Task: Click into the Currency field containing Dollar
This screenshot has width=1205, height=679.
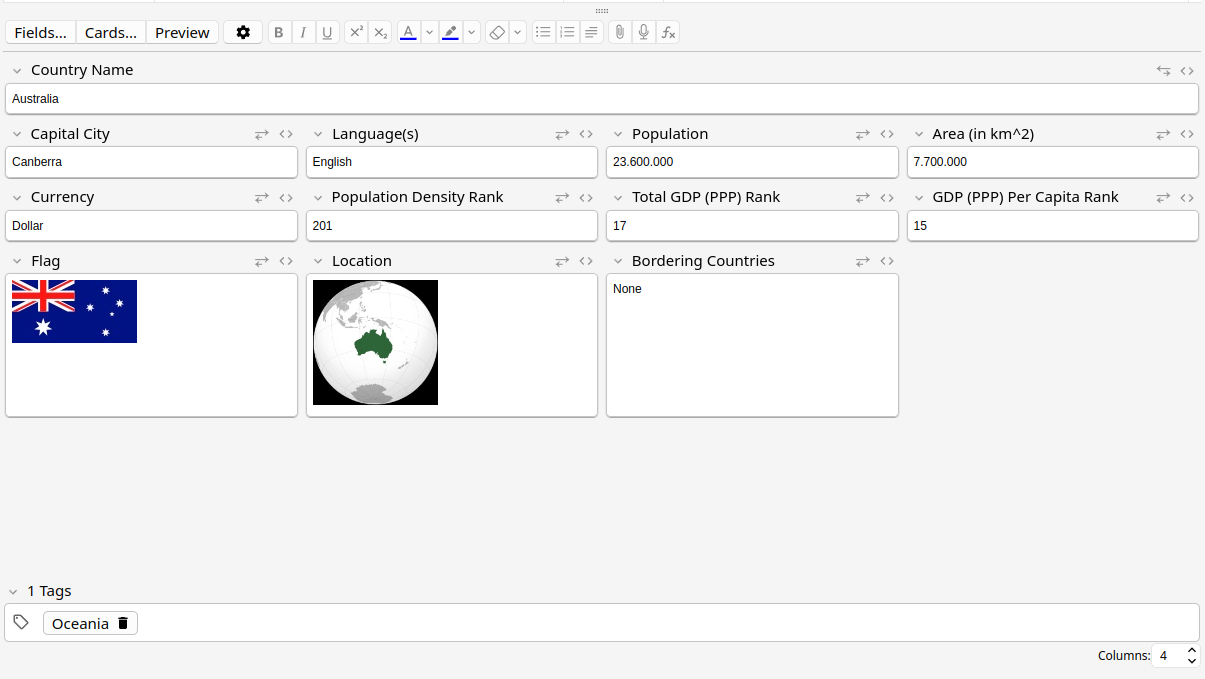Action: tap(151, 226)
